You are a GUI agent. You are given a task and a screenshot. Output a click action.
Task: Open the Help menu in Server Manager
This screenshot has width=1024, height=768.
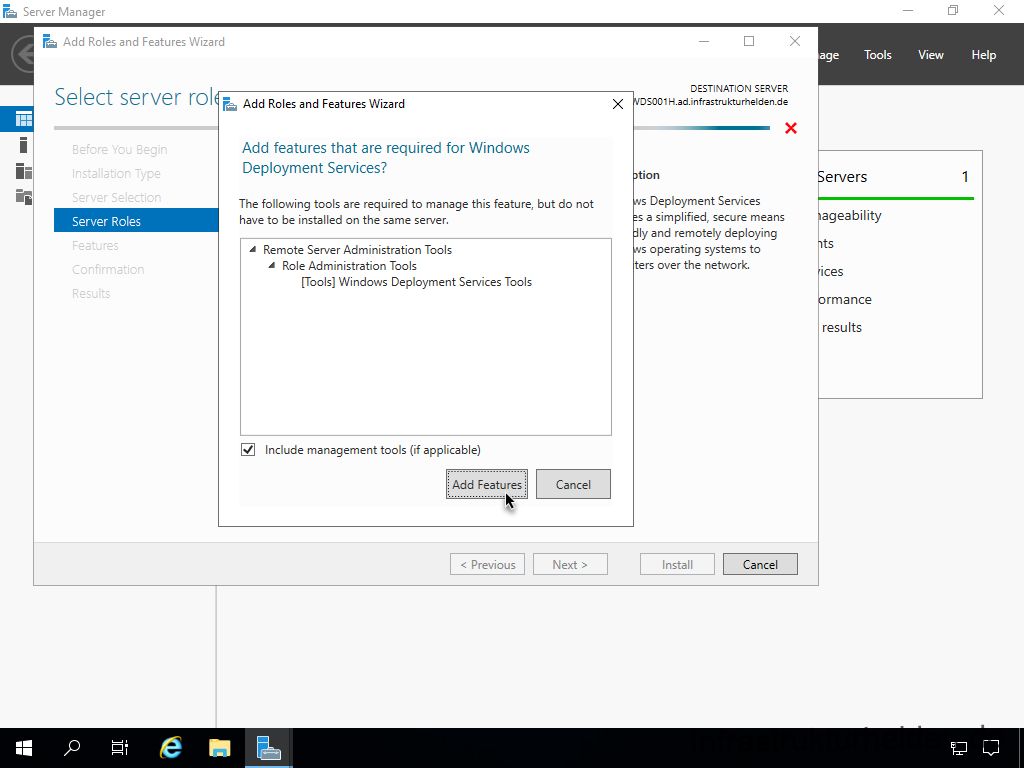pyautogui.click(x=984, y=55)
